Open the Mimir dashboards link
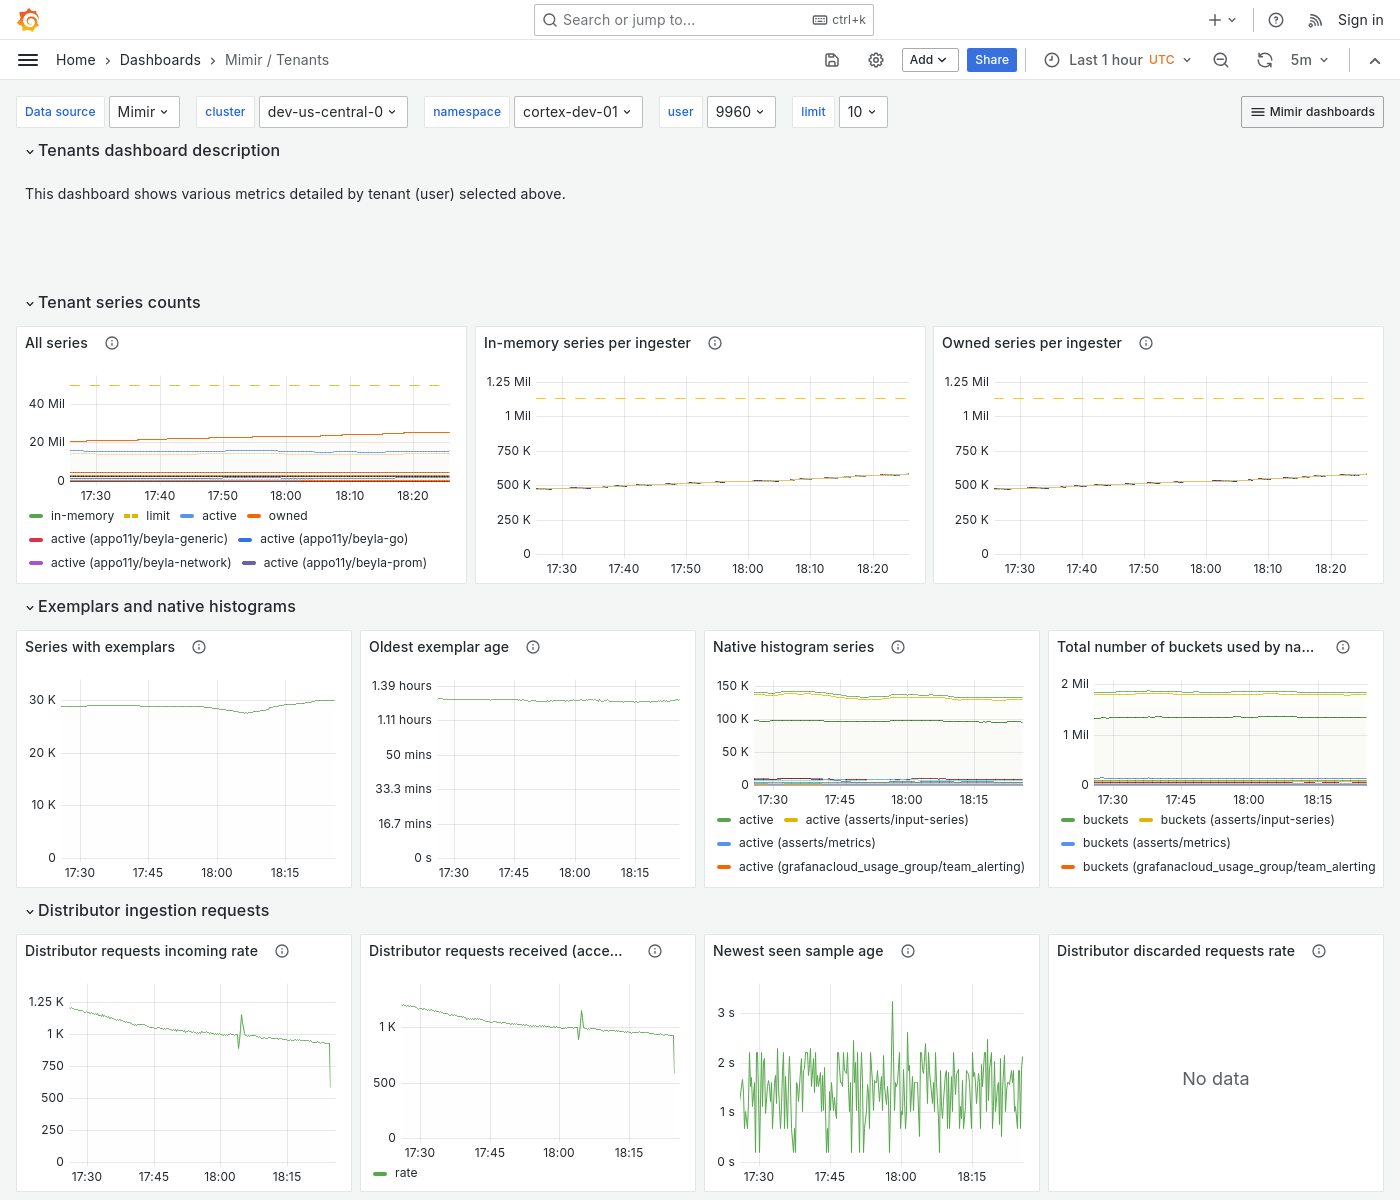Screen dimensions: 1400x1200 tap(1311, 112)
